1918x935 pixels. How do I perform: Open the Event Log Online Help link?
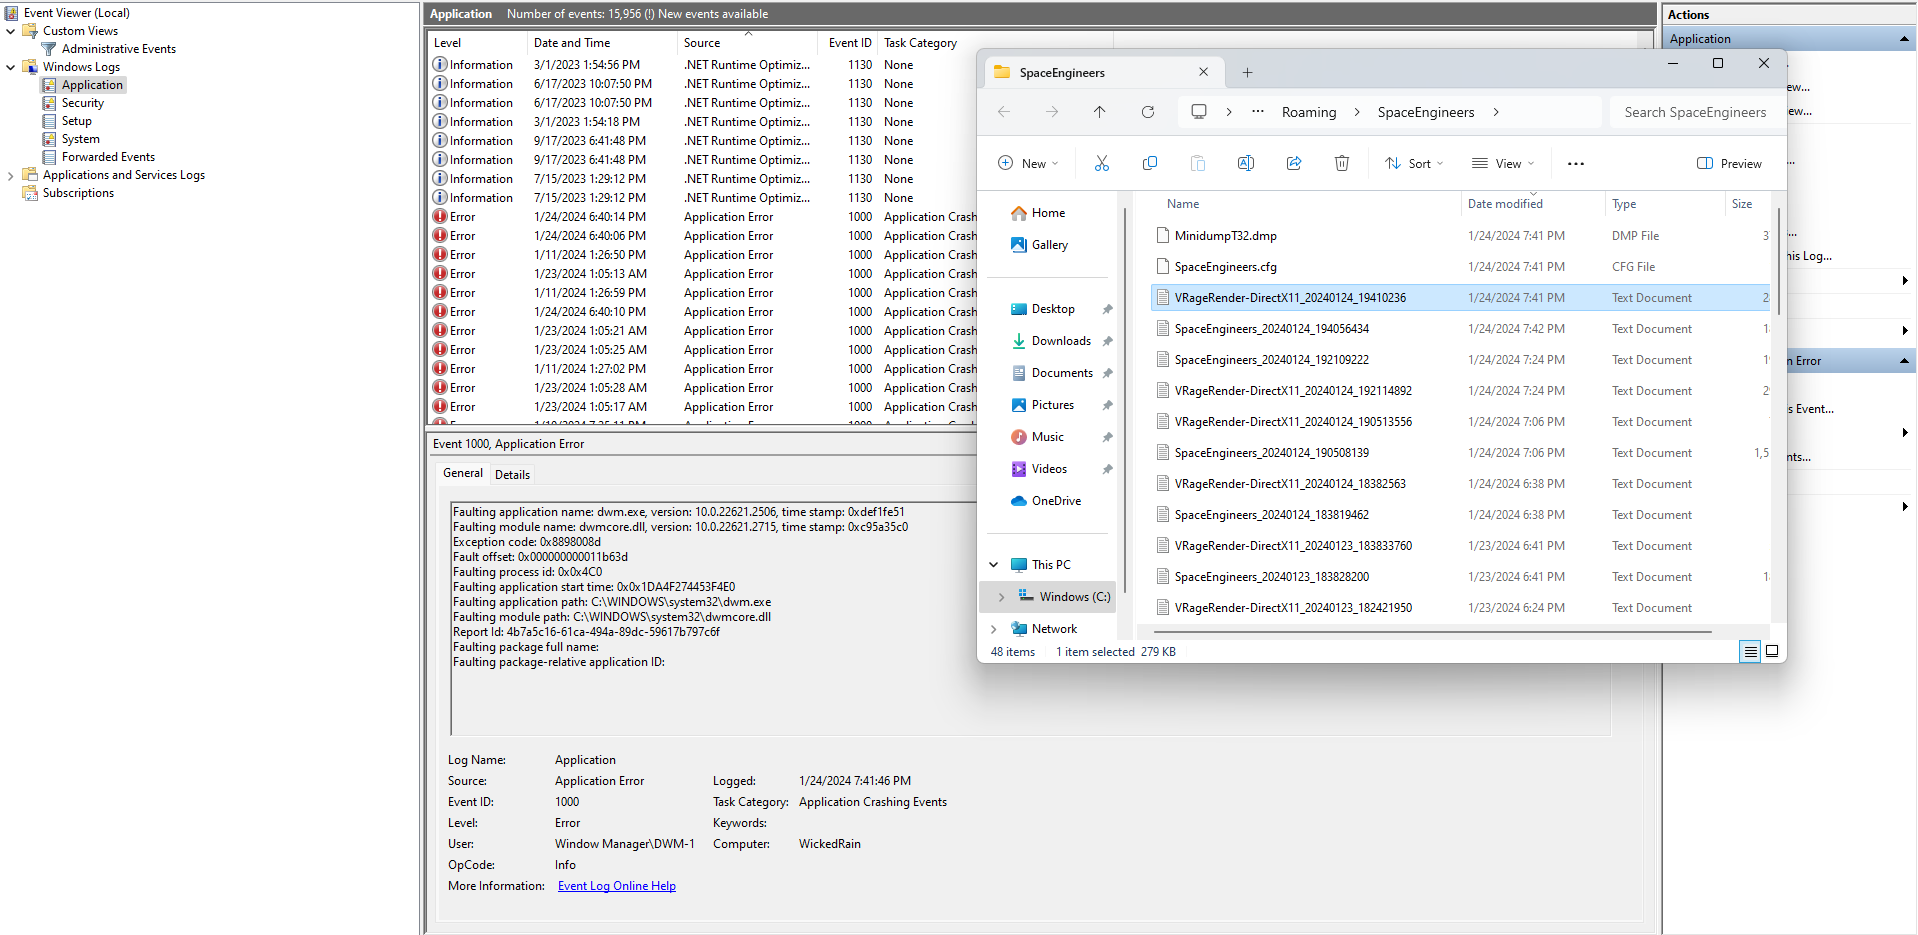click(616, 886)
